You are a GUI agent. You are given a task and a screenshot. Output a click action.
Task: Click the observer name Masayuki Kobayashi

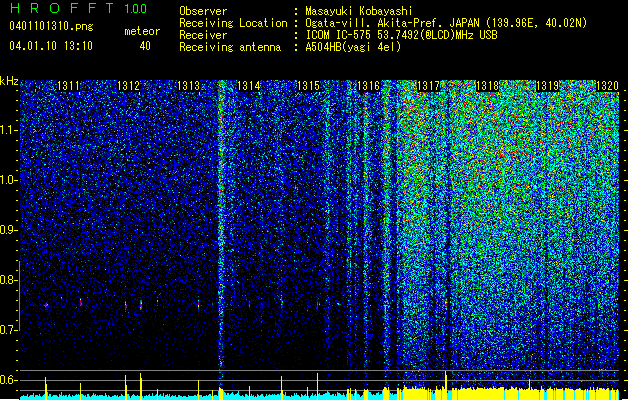(359, 11)
